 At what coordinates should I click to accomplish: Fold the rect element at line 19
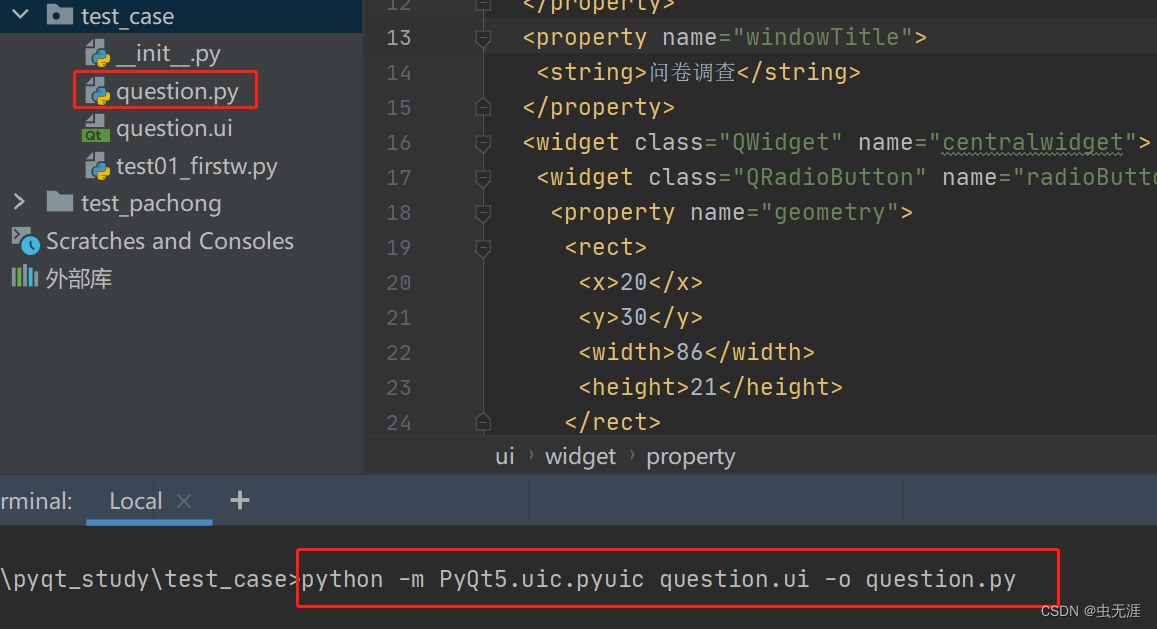pos(483,247)
